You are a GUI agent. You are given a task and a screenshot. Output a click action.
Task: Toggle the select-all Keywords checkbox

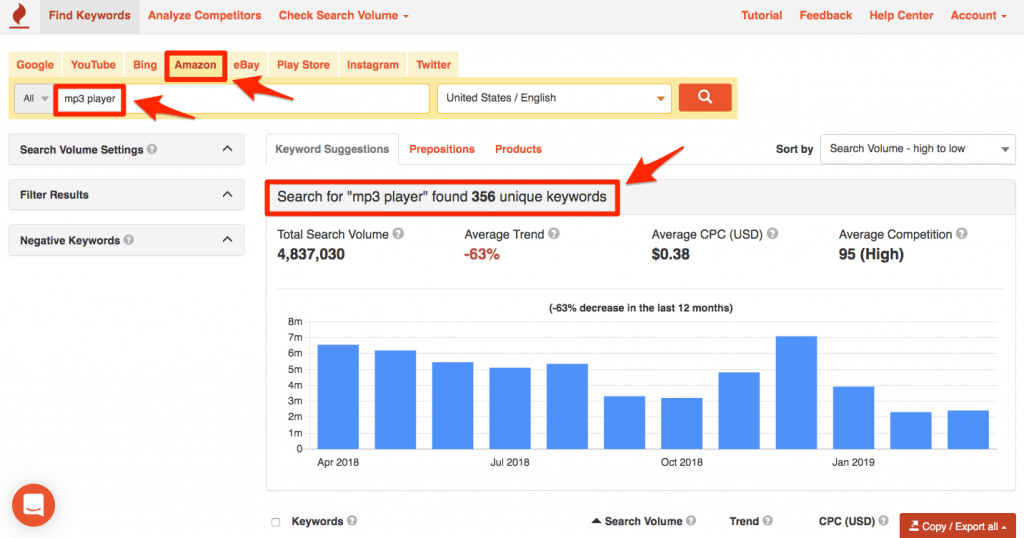(276, 522)
